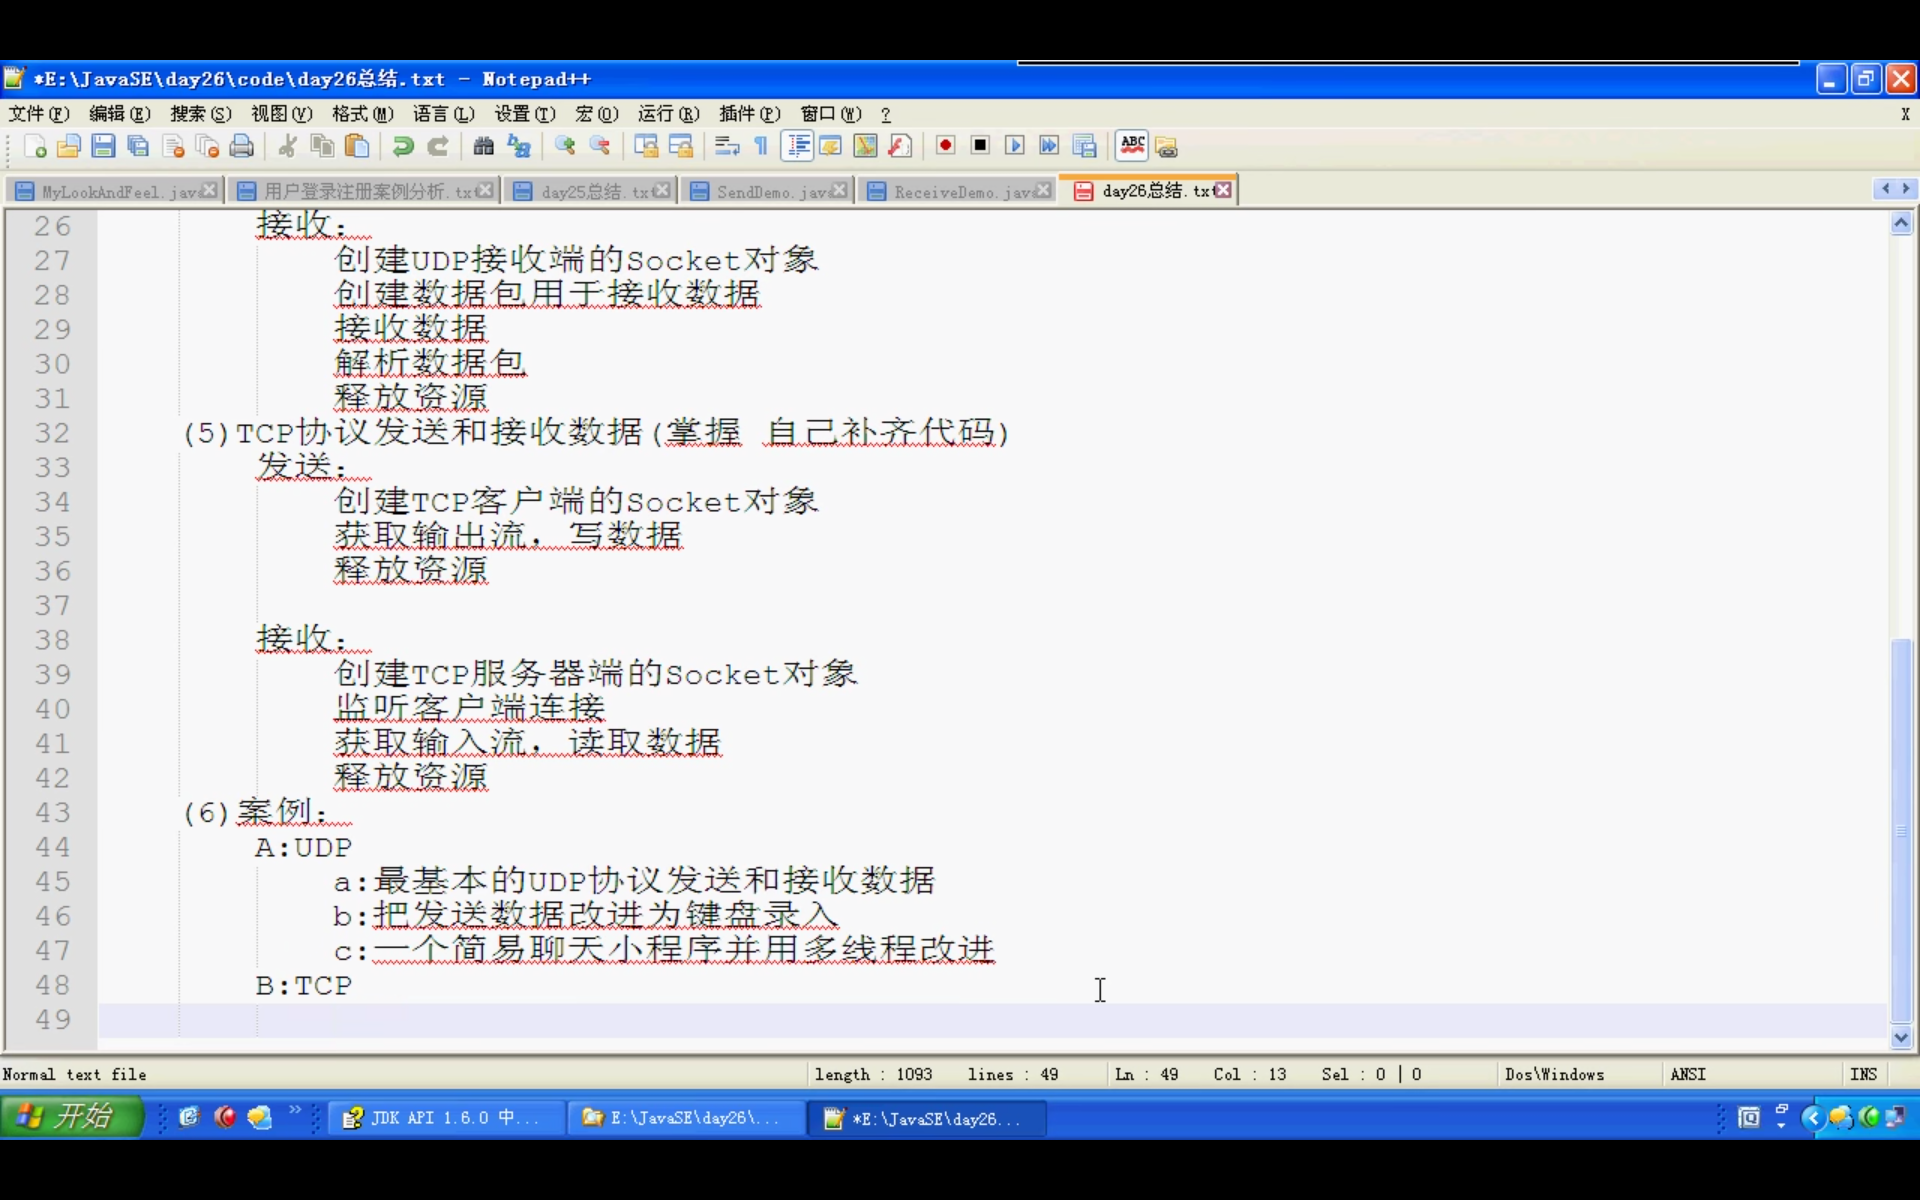Zoom out of the text
Image resolution: width=1920 pixels, height=1200 pixels.
(600, 147)
